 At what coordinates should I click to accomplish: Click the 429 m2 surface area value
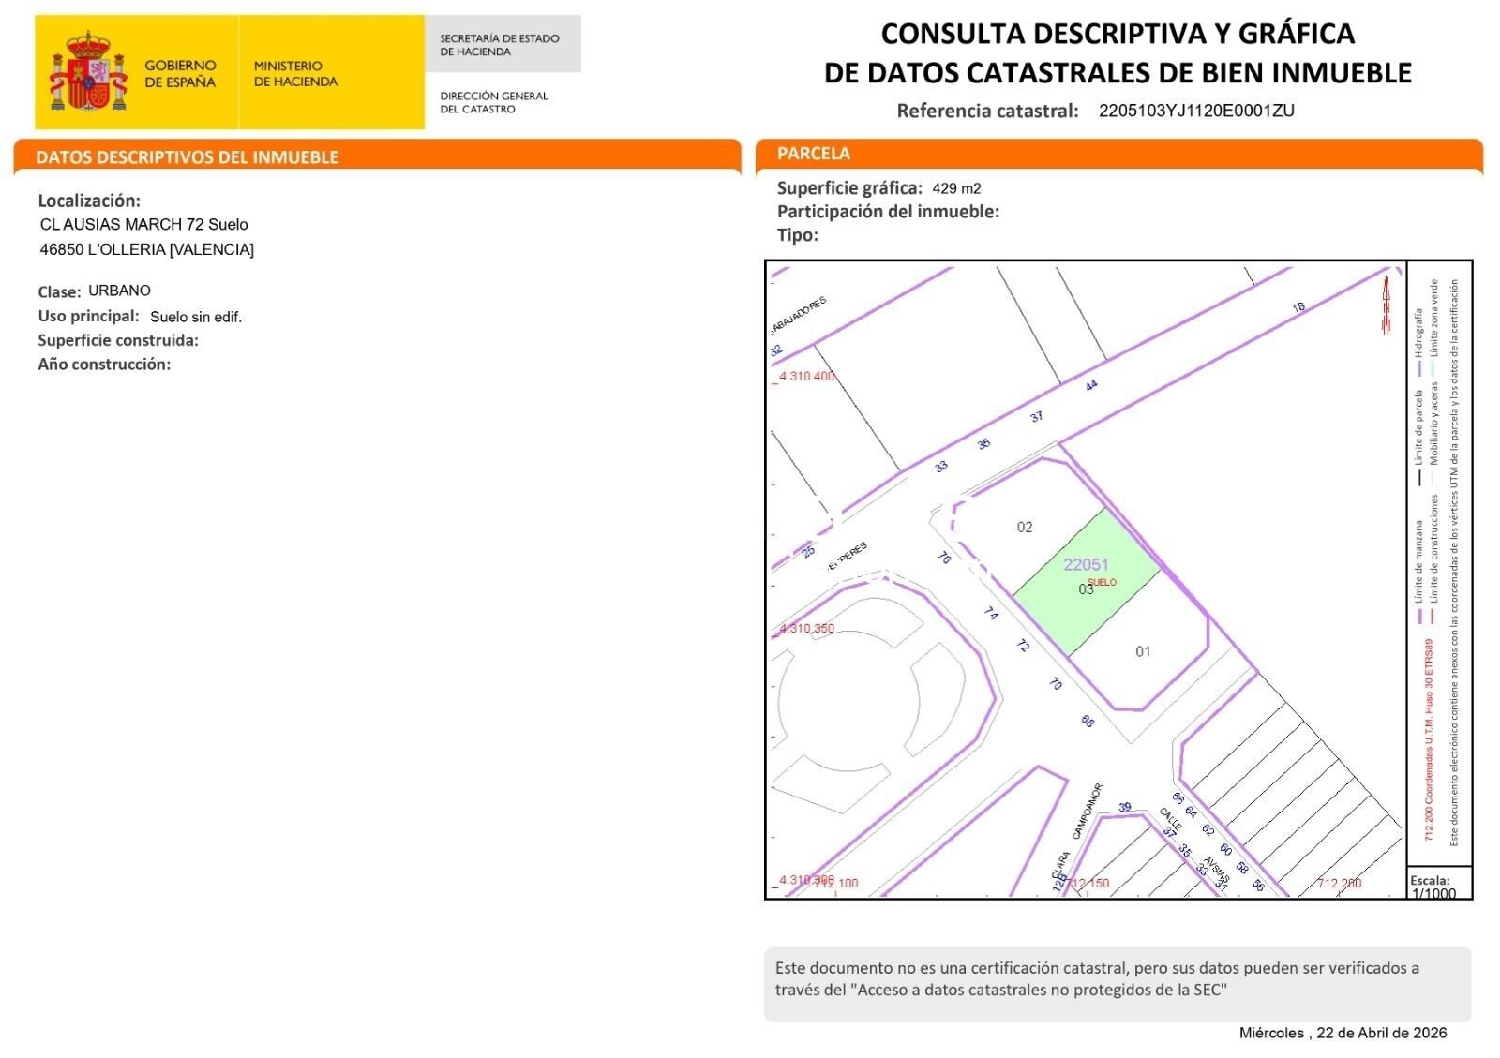click(956, 189)
